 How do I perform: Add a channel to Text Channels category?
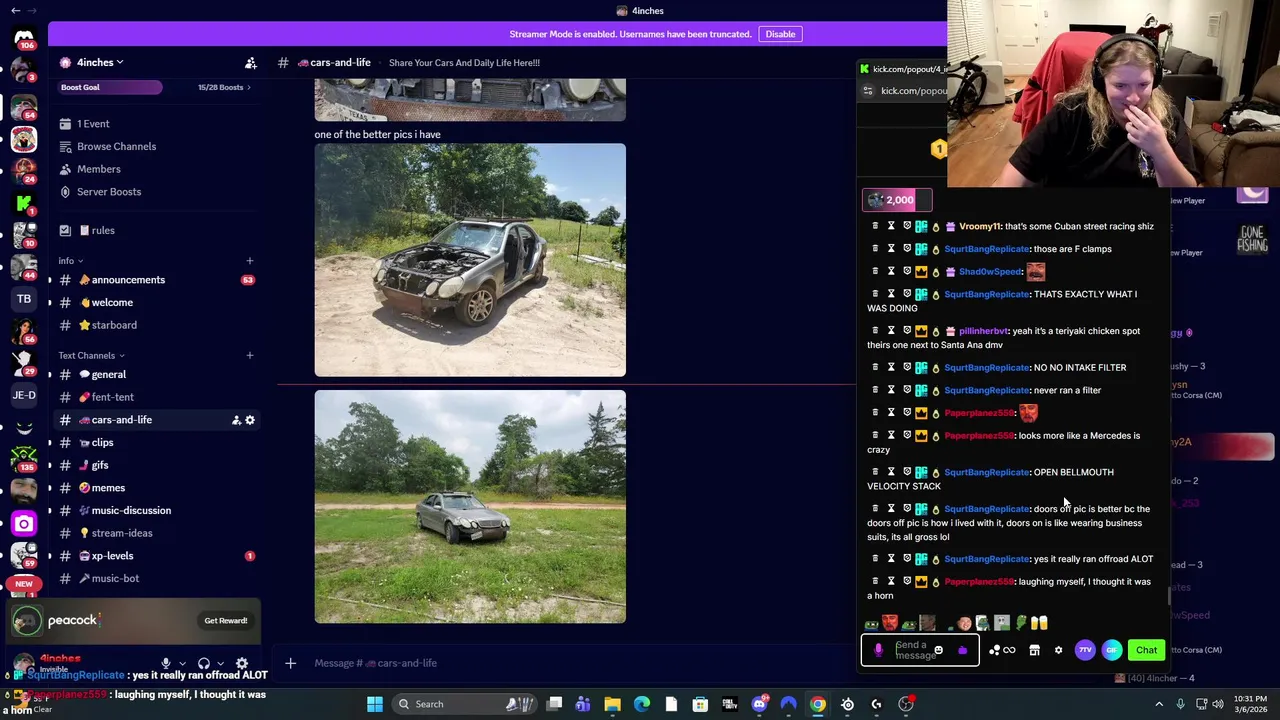(250, 355)
